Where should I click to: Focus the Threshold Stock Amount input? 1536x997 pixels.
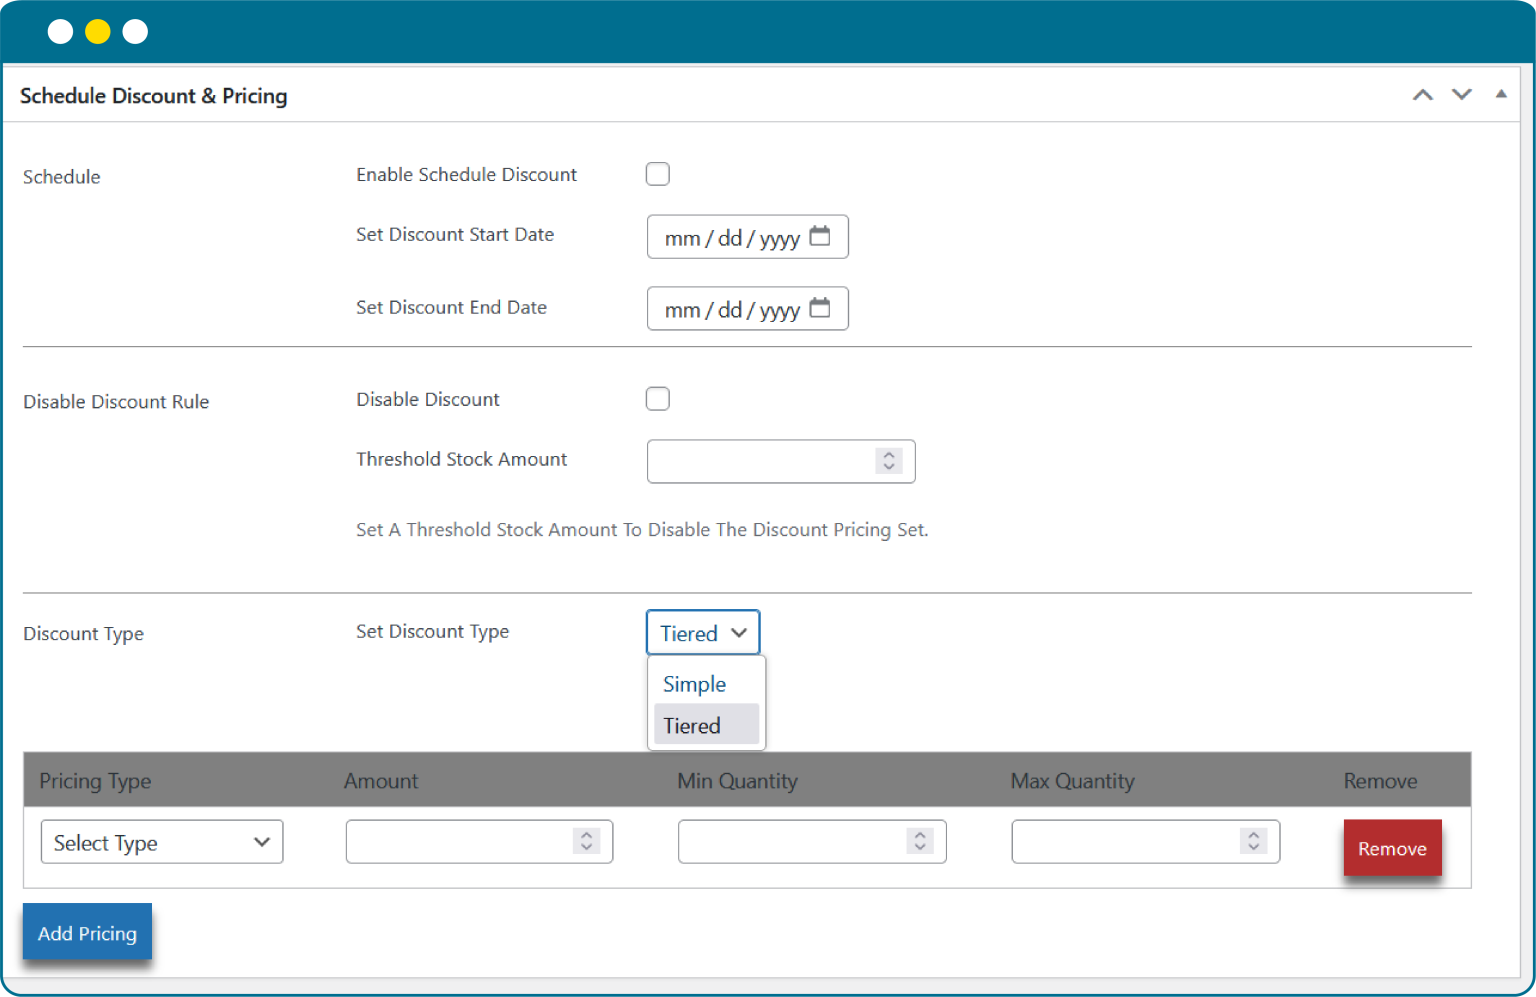[x=760, y=461]
